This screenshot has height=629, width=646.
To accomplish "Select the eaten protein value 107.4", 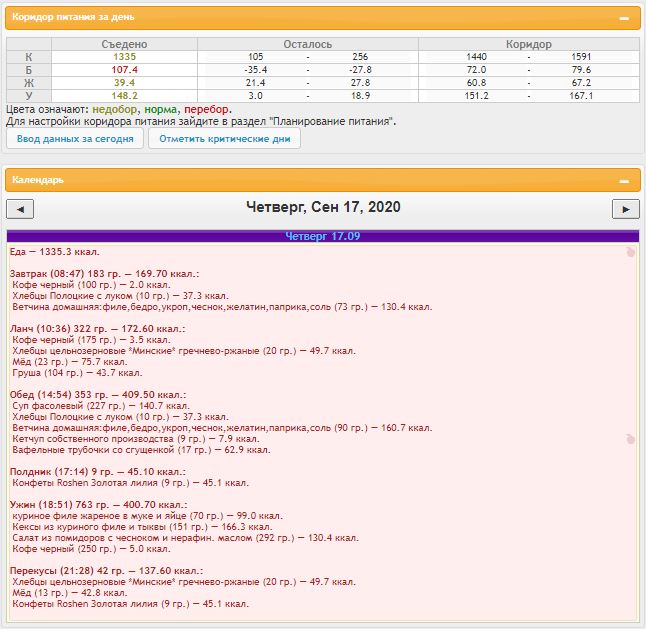I will point(124,70).
